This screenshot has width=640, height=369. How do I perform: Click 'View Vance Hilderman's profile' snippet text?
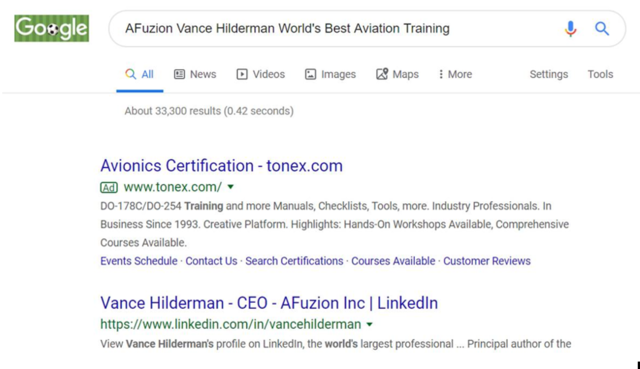coord(173,344)
